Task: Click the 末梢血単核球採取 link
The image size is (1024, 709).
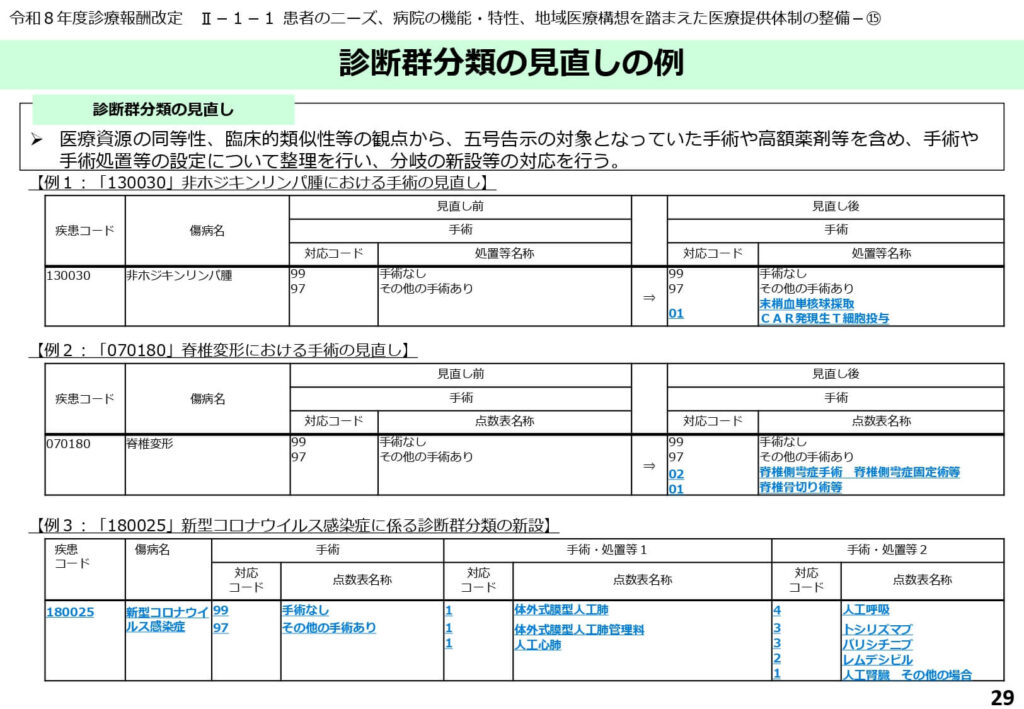Action: [806, 303]
